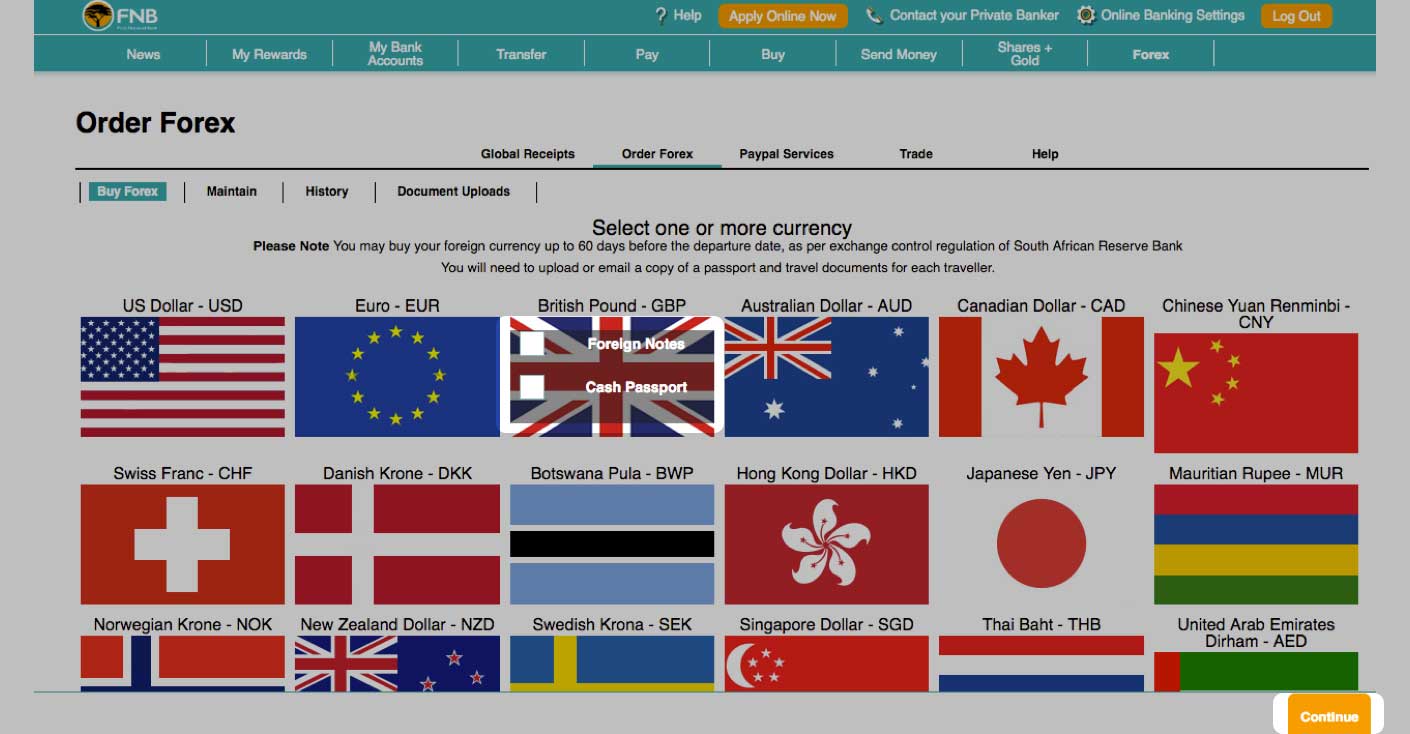The height and width of the screenshot is (734, 1410).
Task: Open My Bank Accounts menu
Action: pyautogui.click(x=395, y=54)
